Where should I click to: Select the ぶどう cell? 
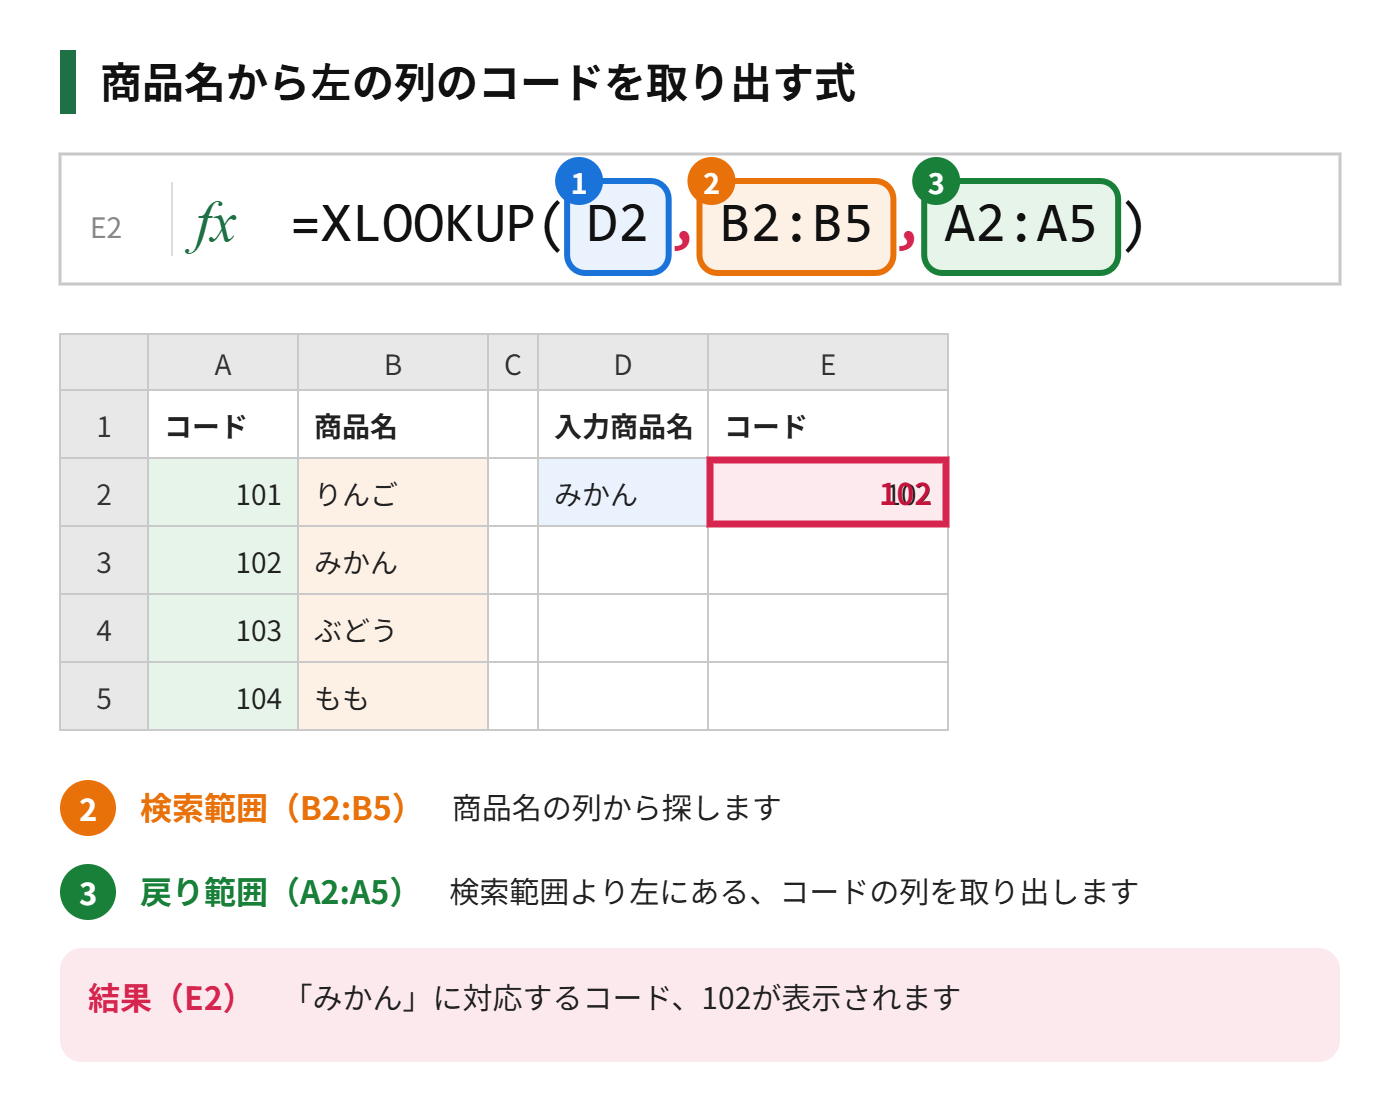(x=393, y=629)
